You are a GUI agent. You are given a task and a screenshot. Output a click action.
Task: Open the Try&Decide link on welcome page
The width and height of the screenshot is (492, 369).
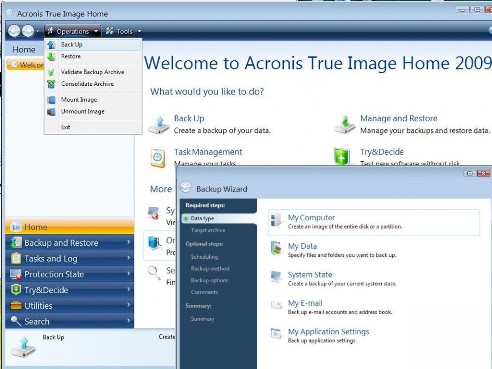pos(382,152)
